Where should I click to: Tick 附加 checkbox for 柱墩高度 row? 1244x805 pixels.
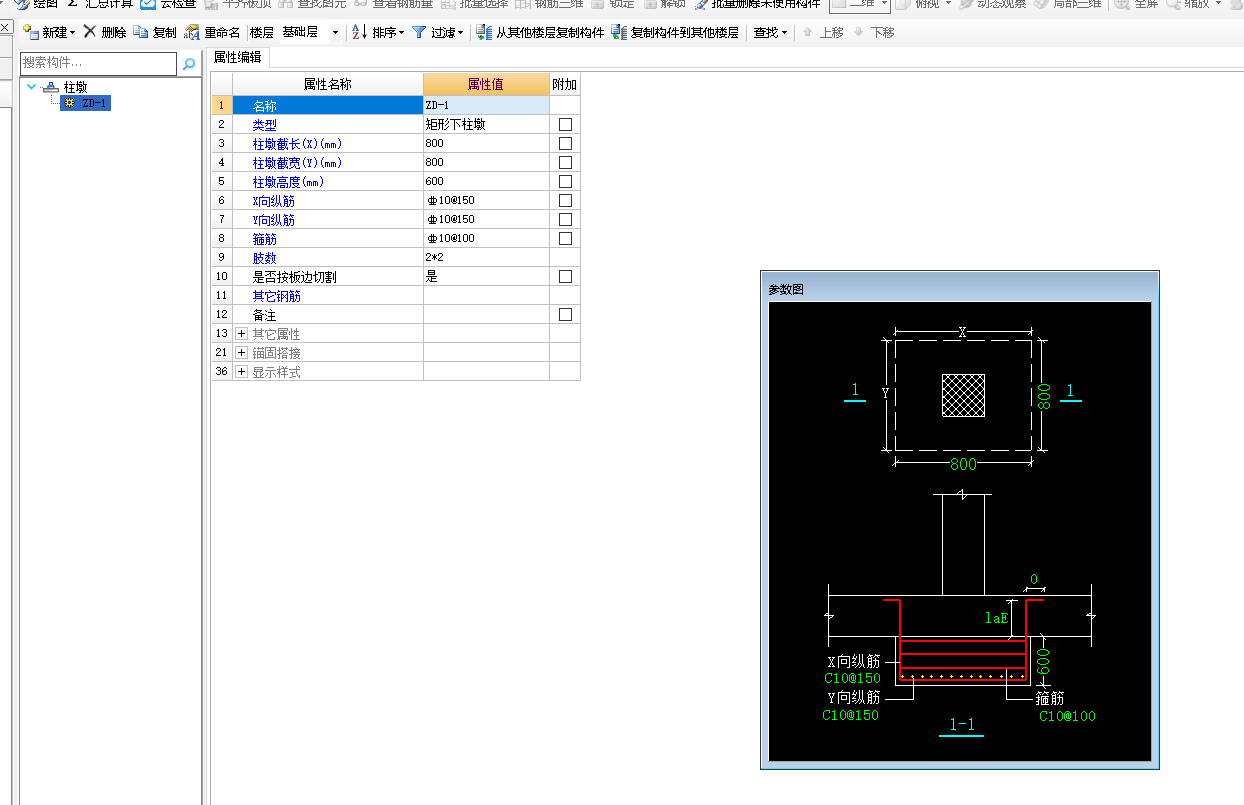565,182
